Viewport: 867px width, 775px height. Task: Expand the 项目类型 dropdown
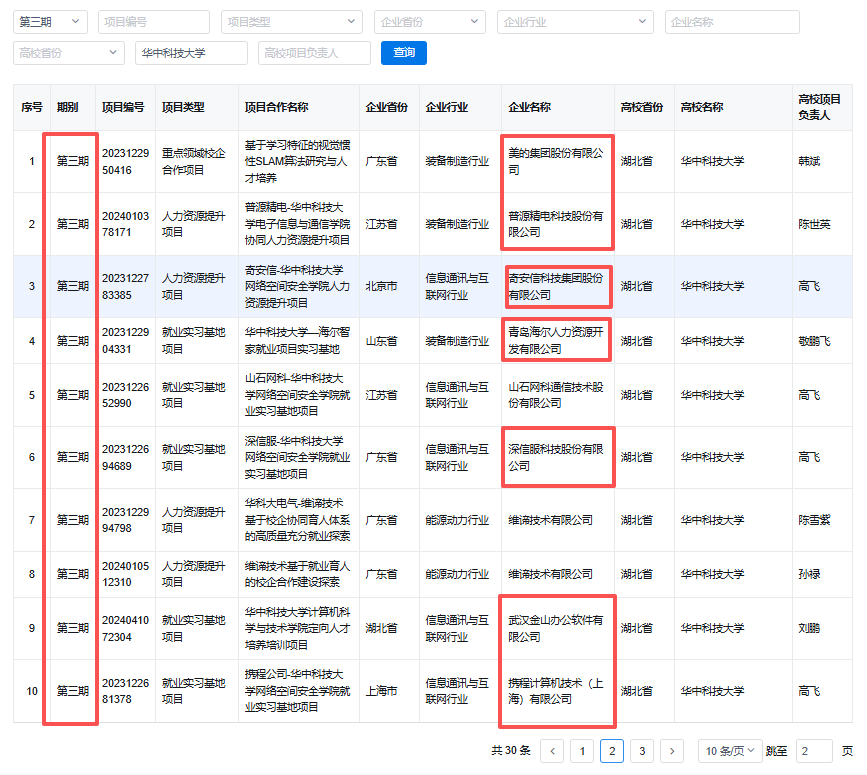[291, 22]
